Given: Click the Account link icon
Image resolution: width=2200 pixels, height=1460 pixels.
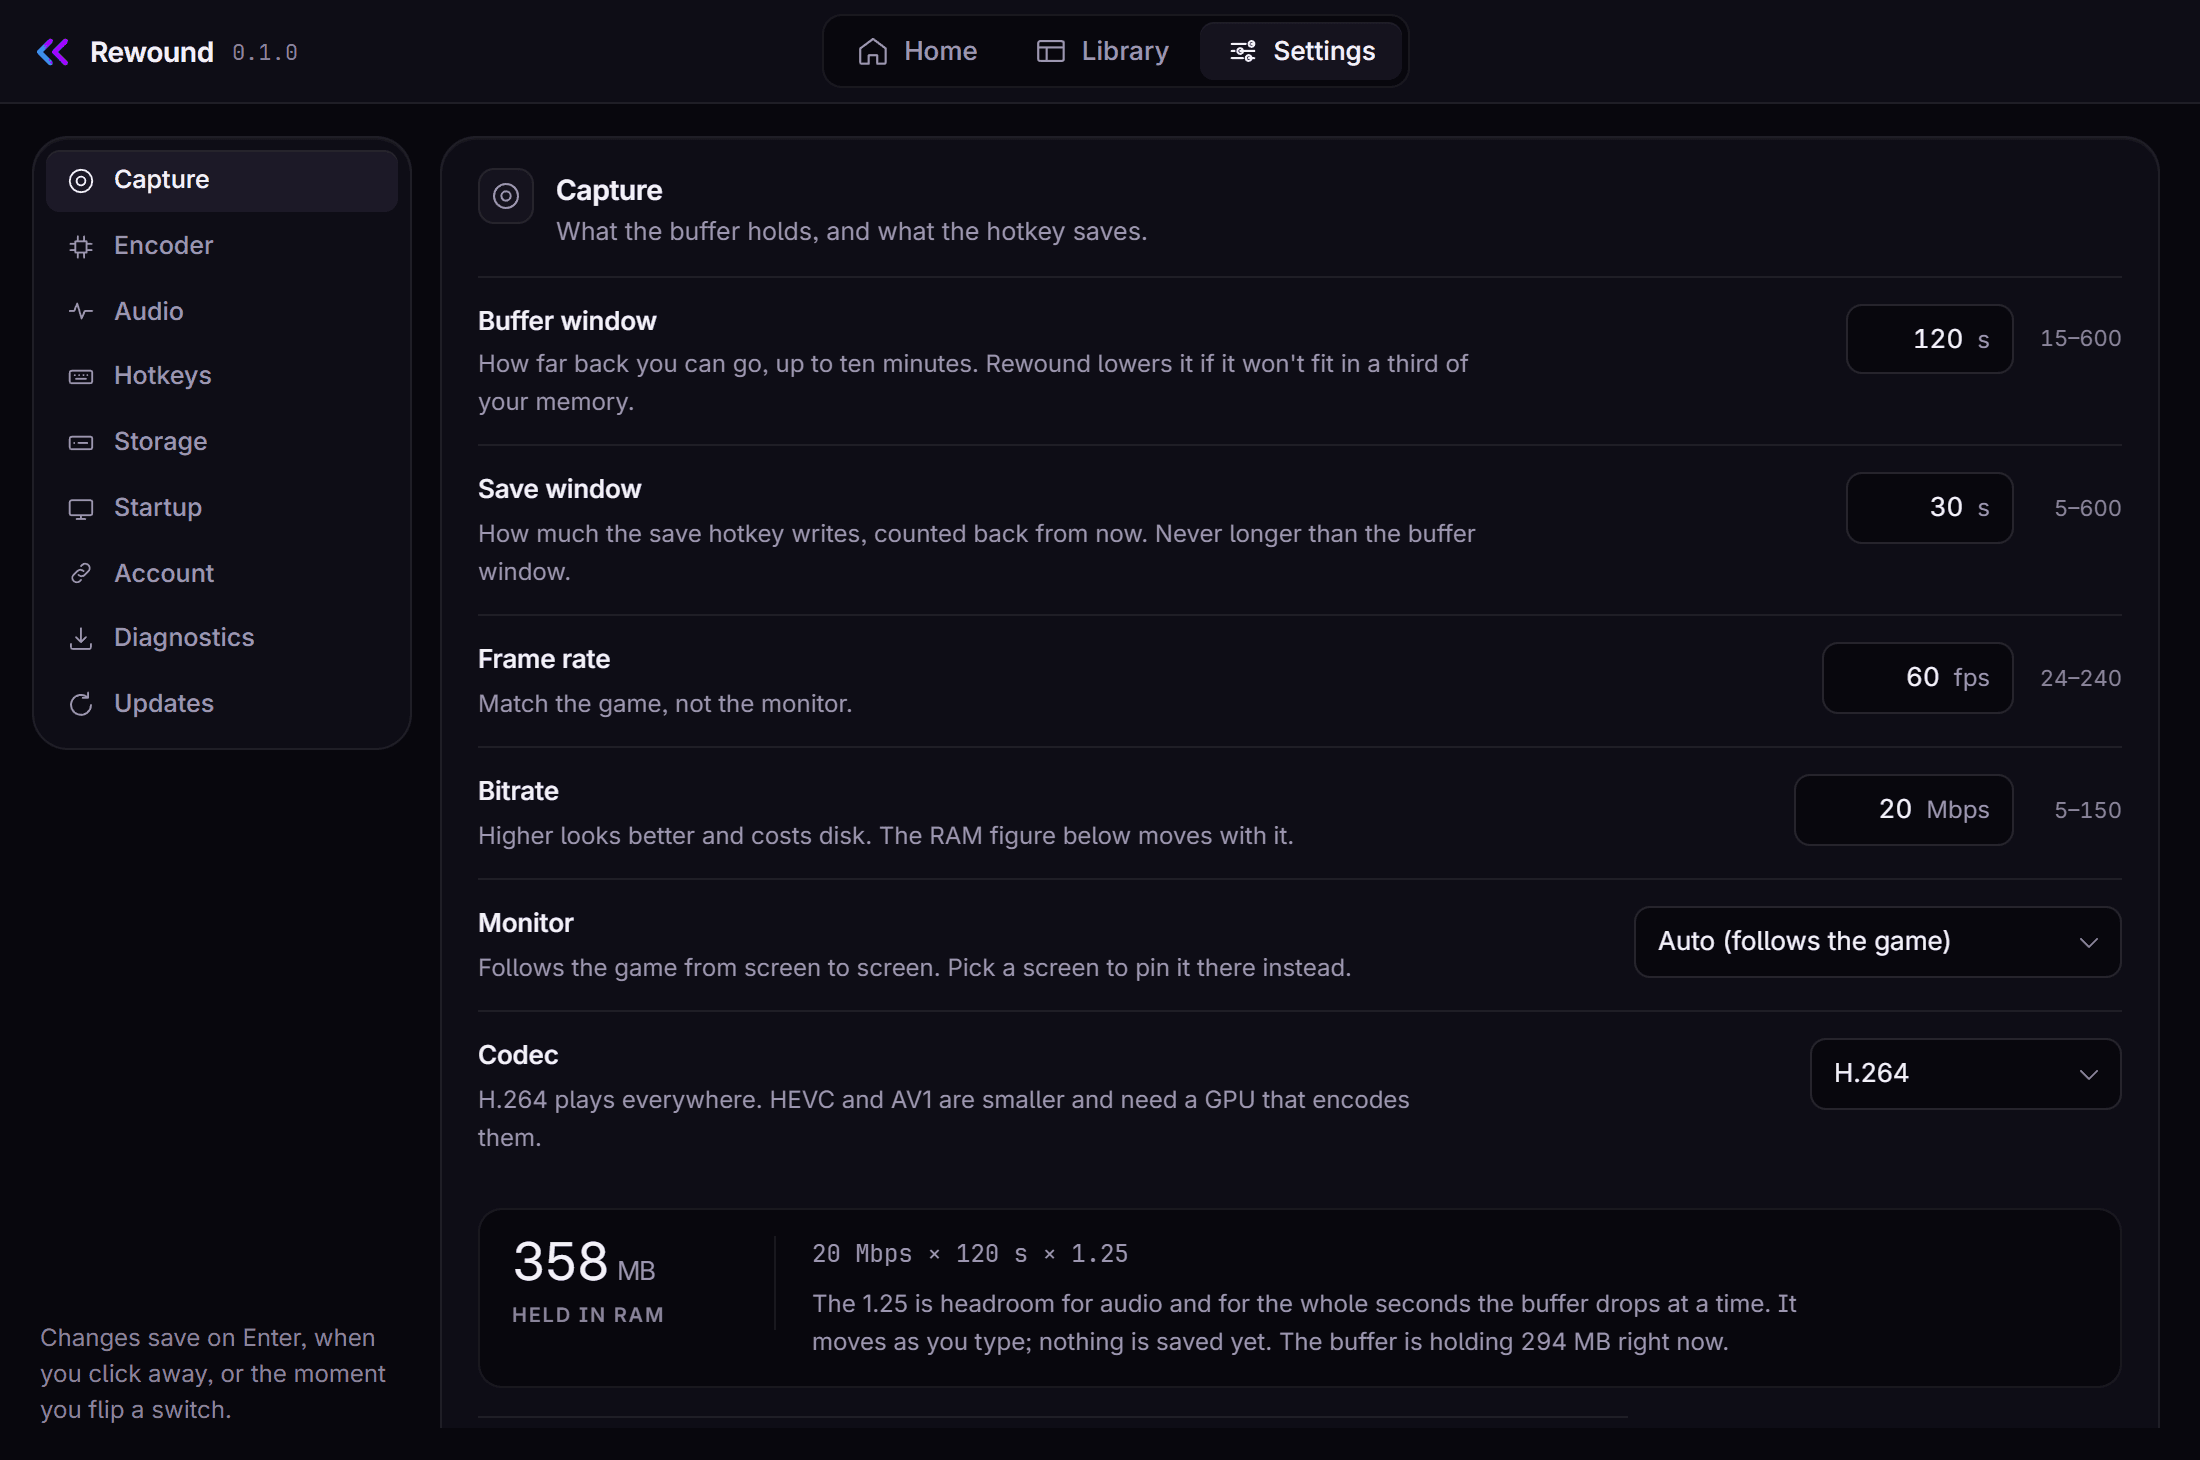Looking at the screenshot, I should tap(81, 573).
